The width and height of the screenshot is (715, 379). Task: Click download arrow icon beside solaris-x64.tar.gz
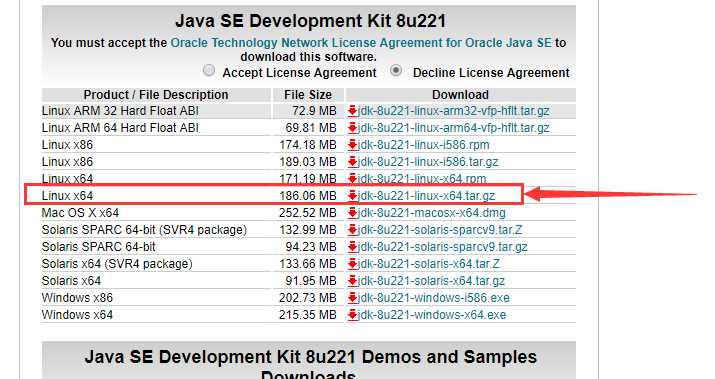click(x=352, y=281)
